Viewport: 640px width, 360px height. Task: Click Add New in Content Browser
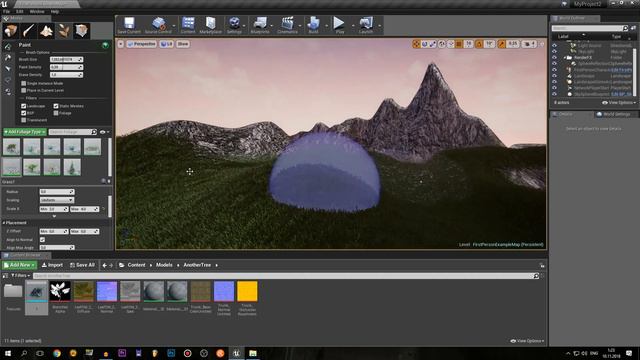click(20, 265)
